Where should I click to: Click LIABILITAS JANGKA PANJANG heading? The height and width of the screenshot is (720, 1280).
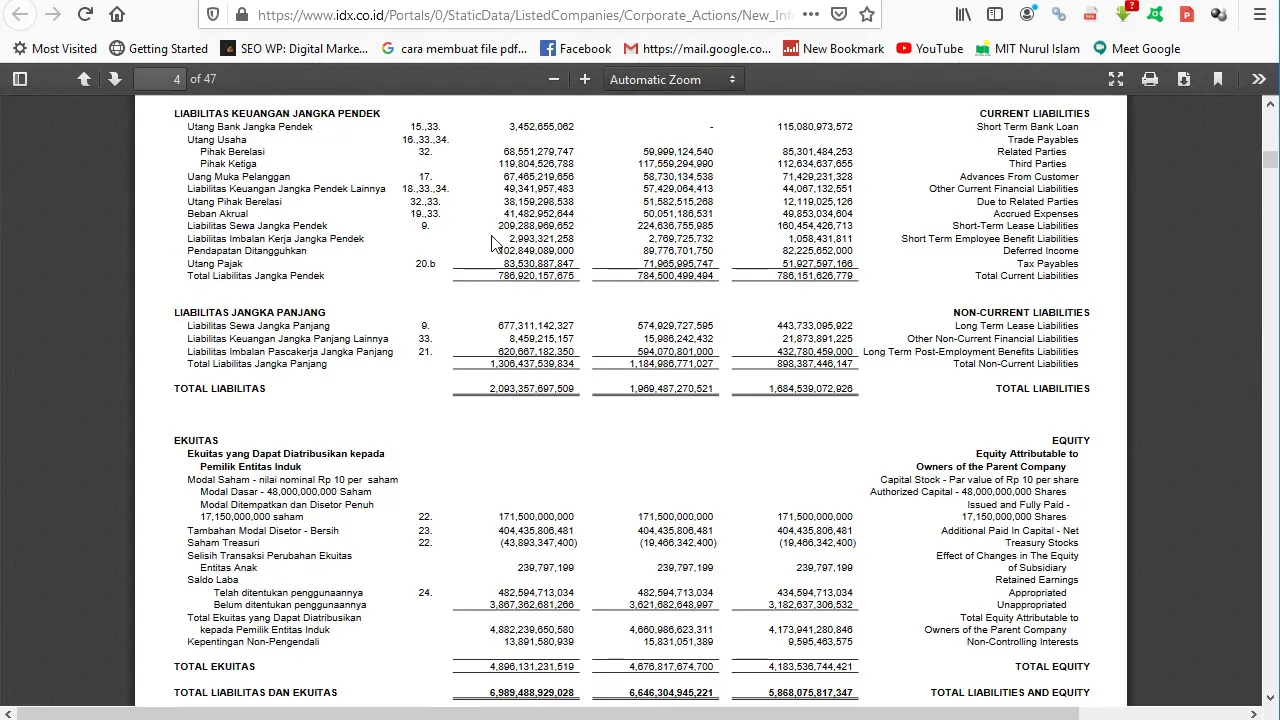point(249,312)
